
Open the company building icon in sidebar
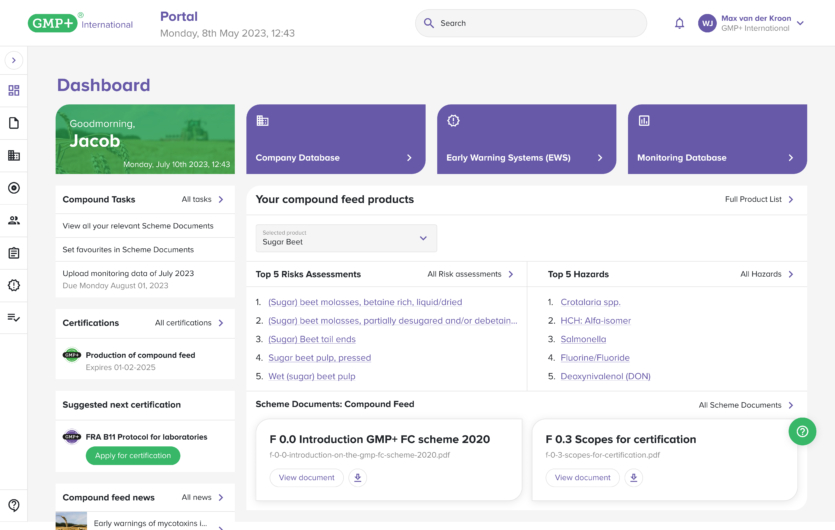click(x=14, y=155)
